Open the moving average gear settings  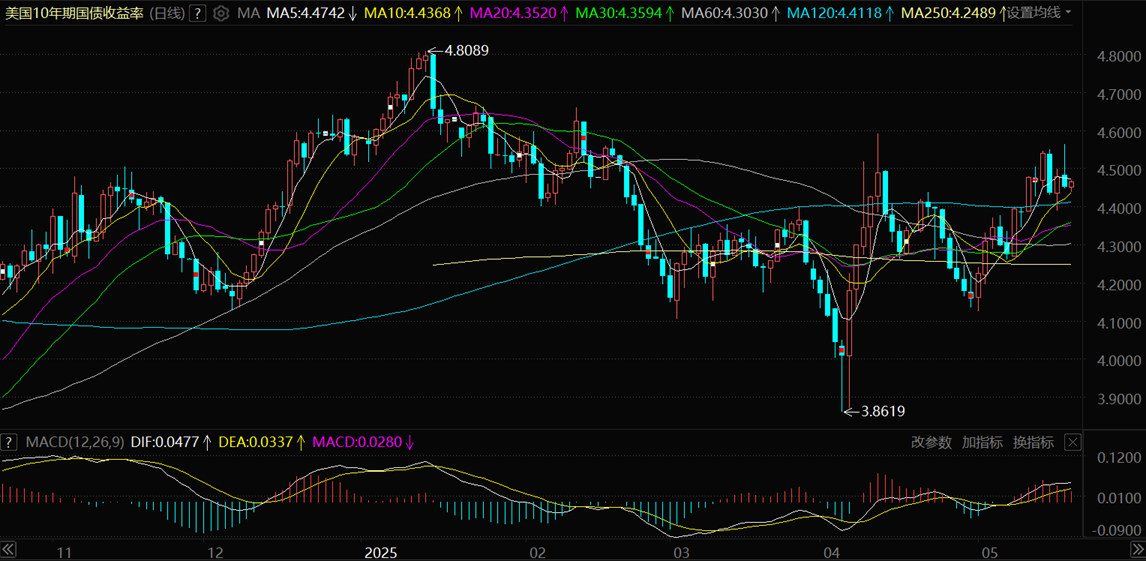[221, 13]
